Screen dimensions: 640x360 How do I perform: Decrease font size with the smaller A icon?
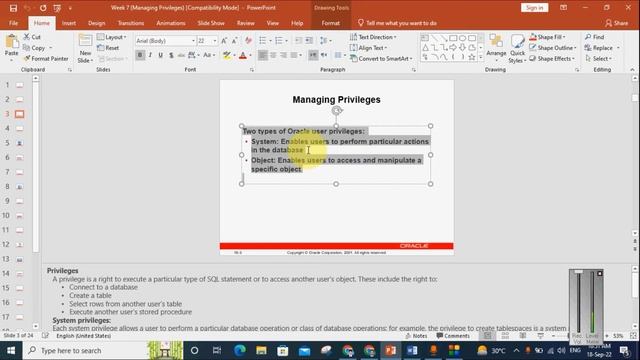[x=234, y=41]
